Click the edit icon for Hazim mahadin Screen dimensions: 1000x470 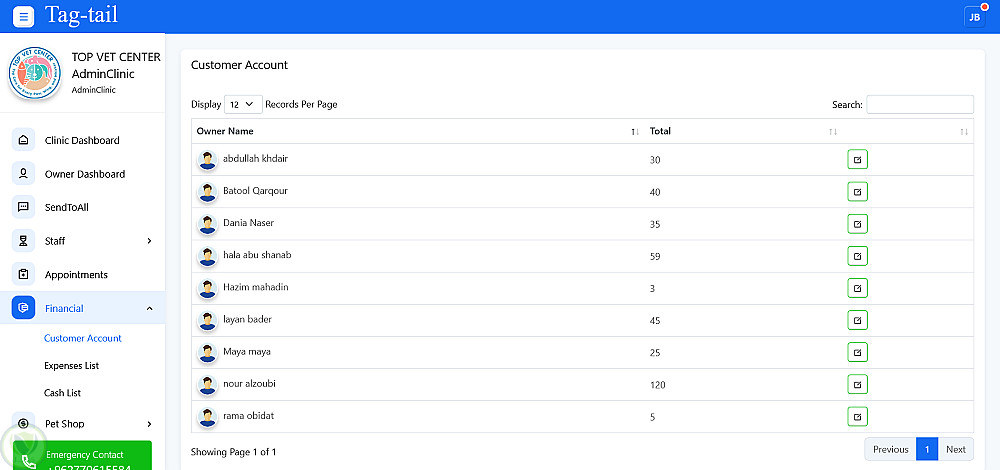(857, 288)
